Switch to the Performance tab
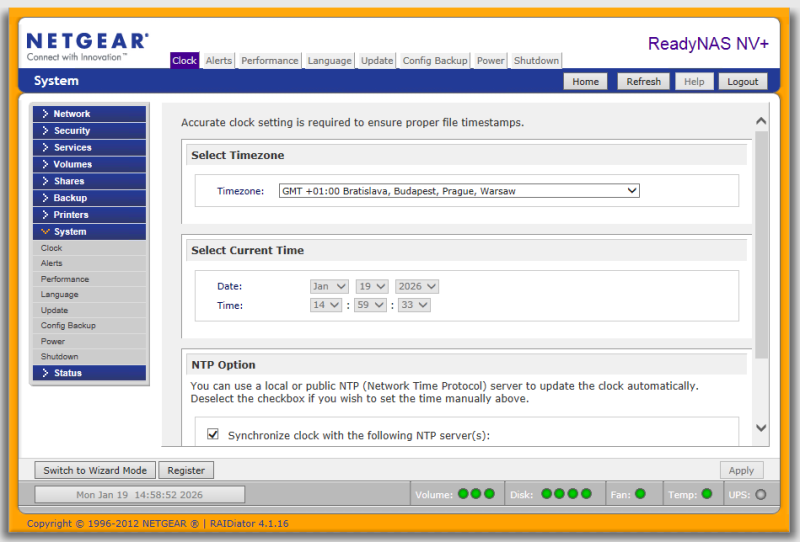Screen dimensions: 800x542 (269, 60)
